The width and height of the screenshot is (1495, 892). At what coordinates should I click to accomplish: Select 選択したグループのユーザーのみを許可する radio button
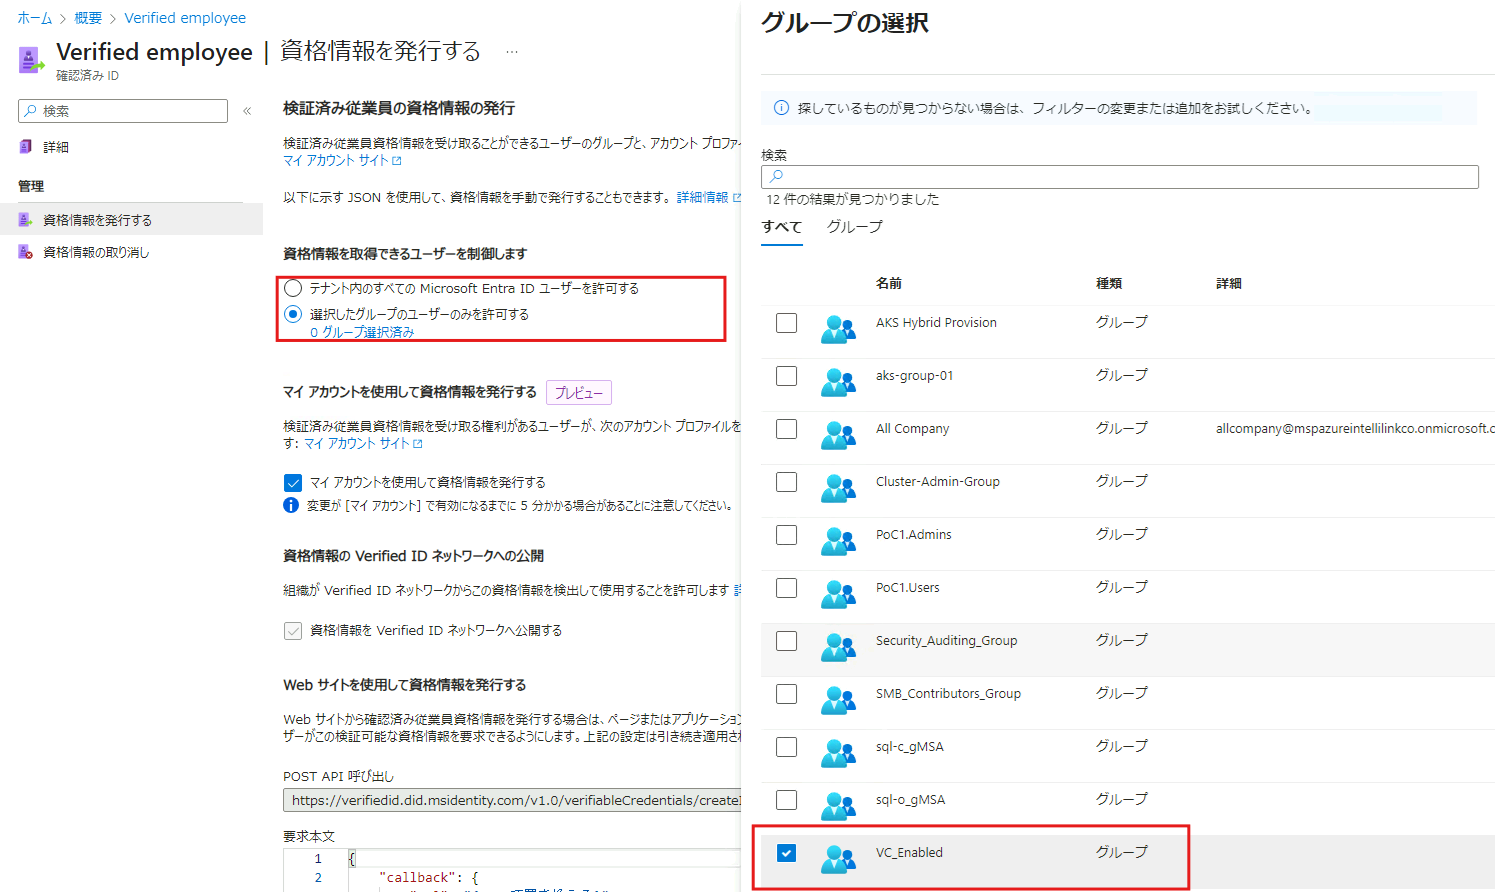click(x=293, y=314)
